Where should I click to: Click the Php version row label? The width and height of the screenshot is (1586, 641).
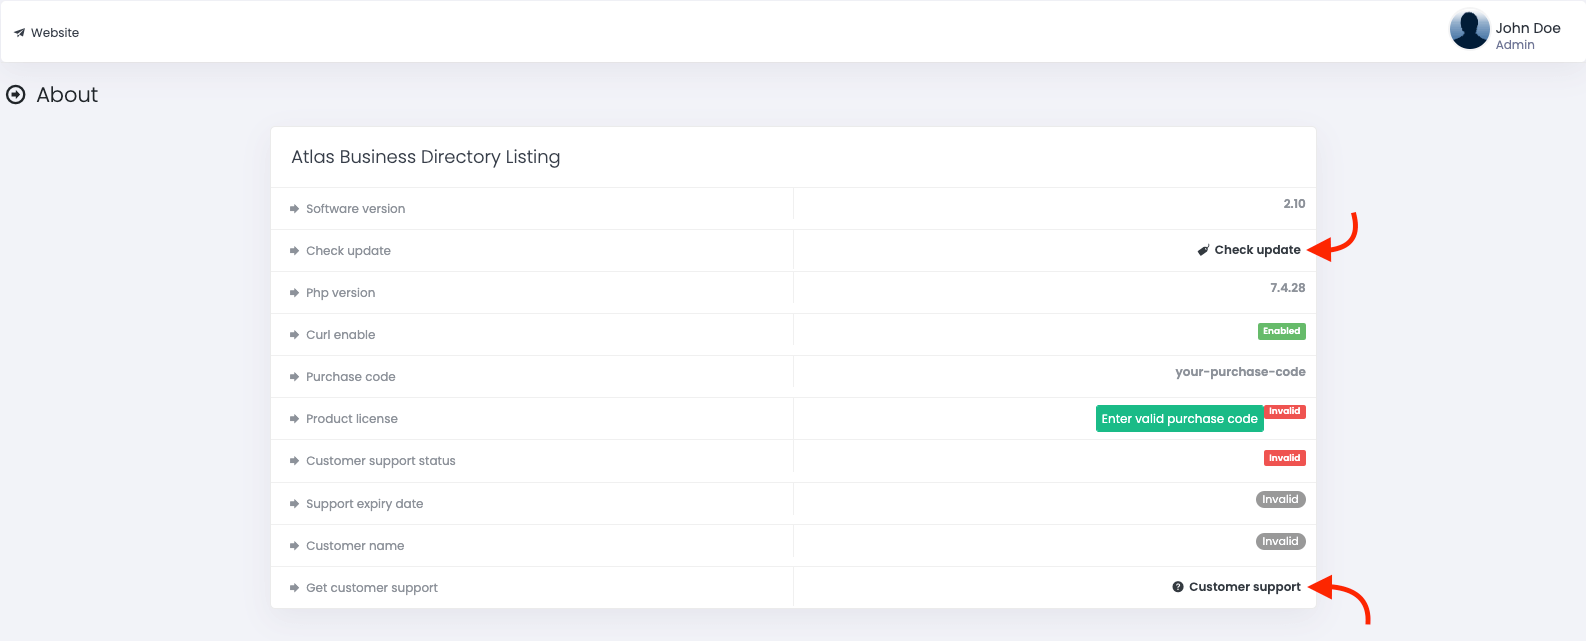point(340,293)
